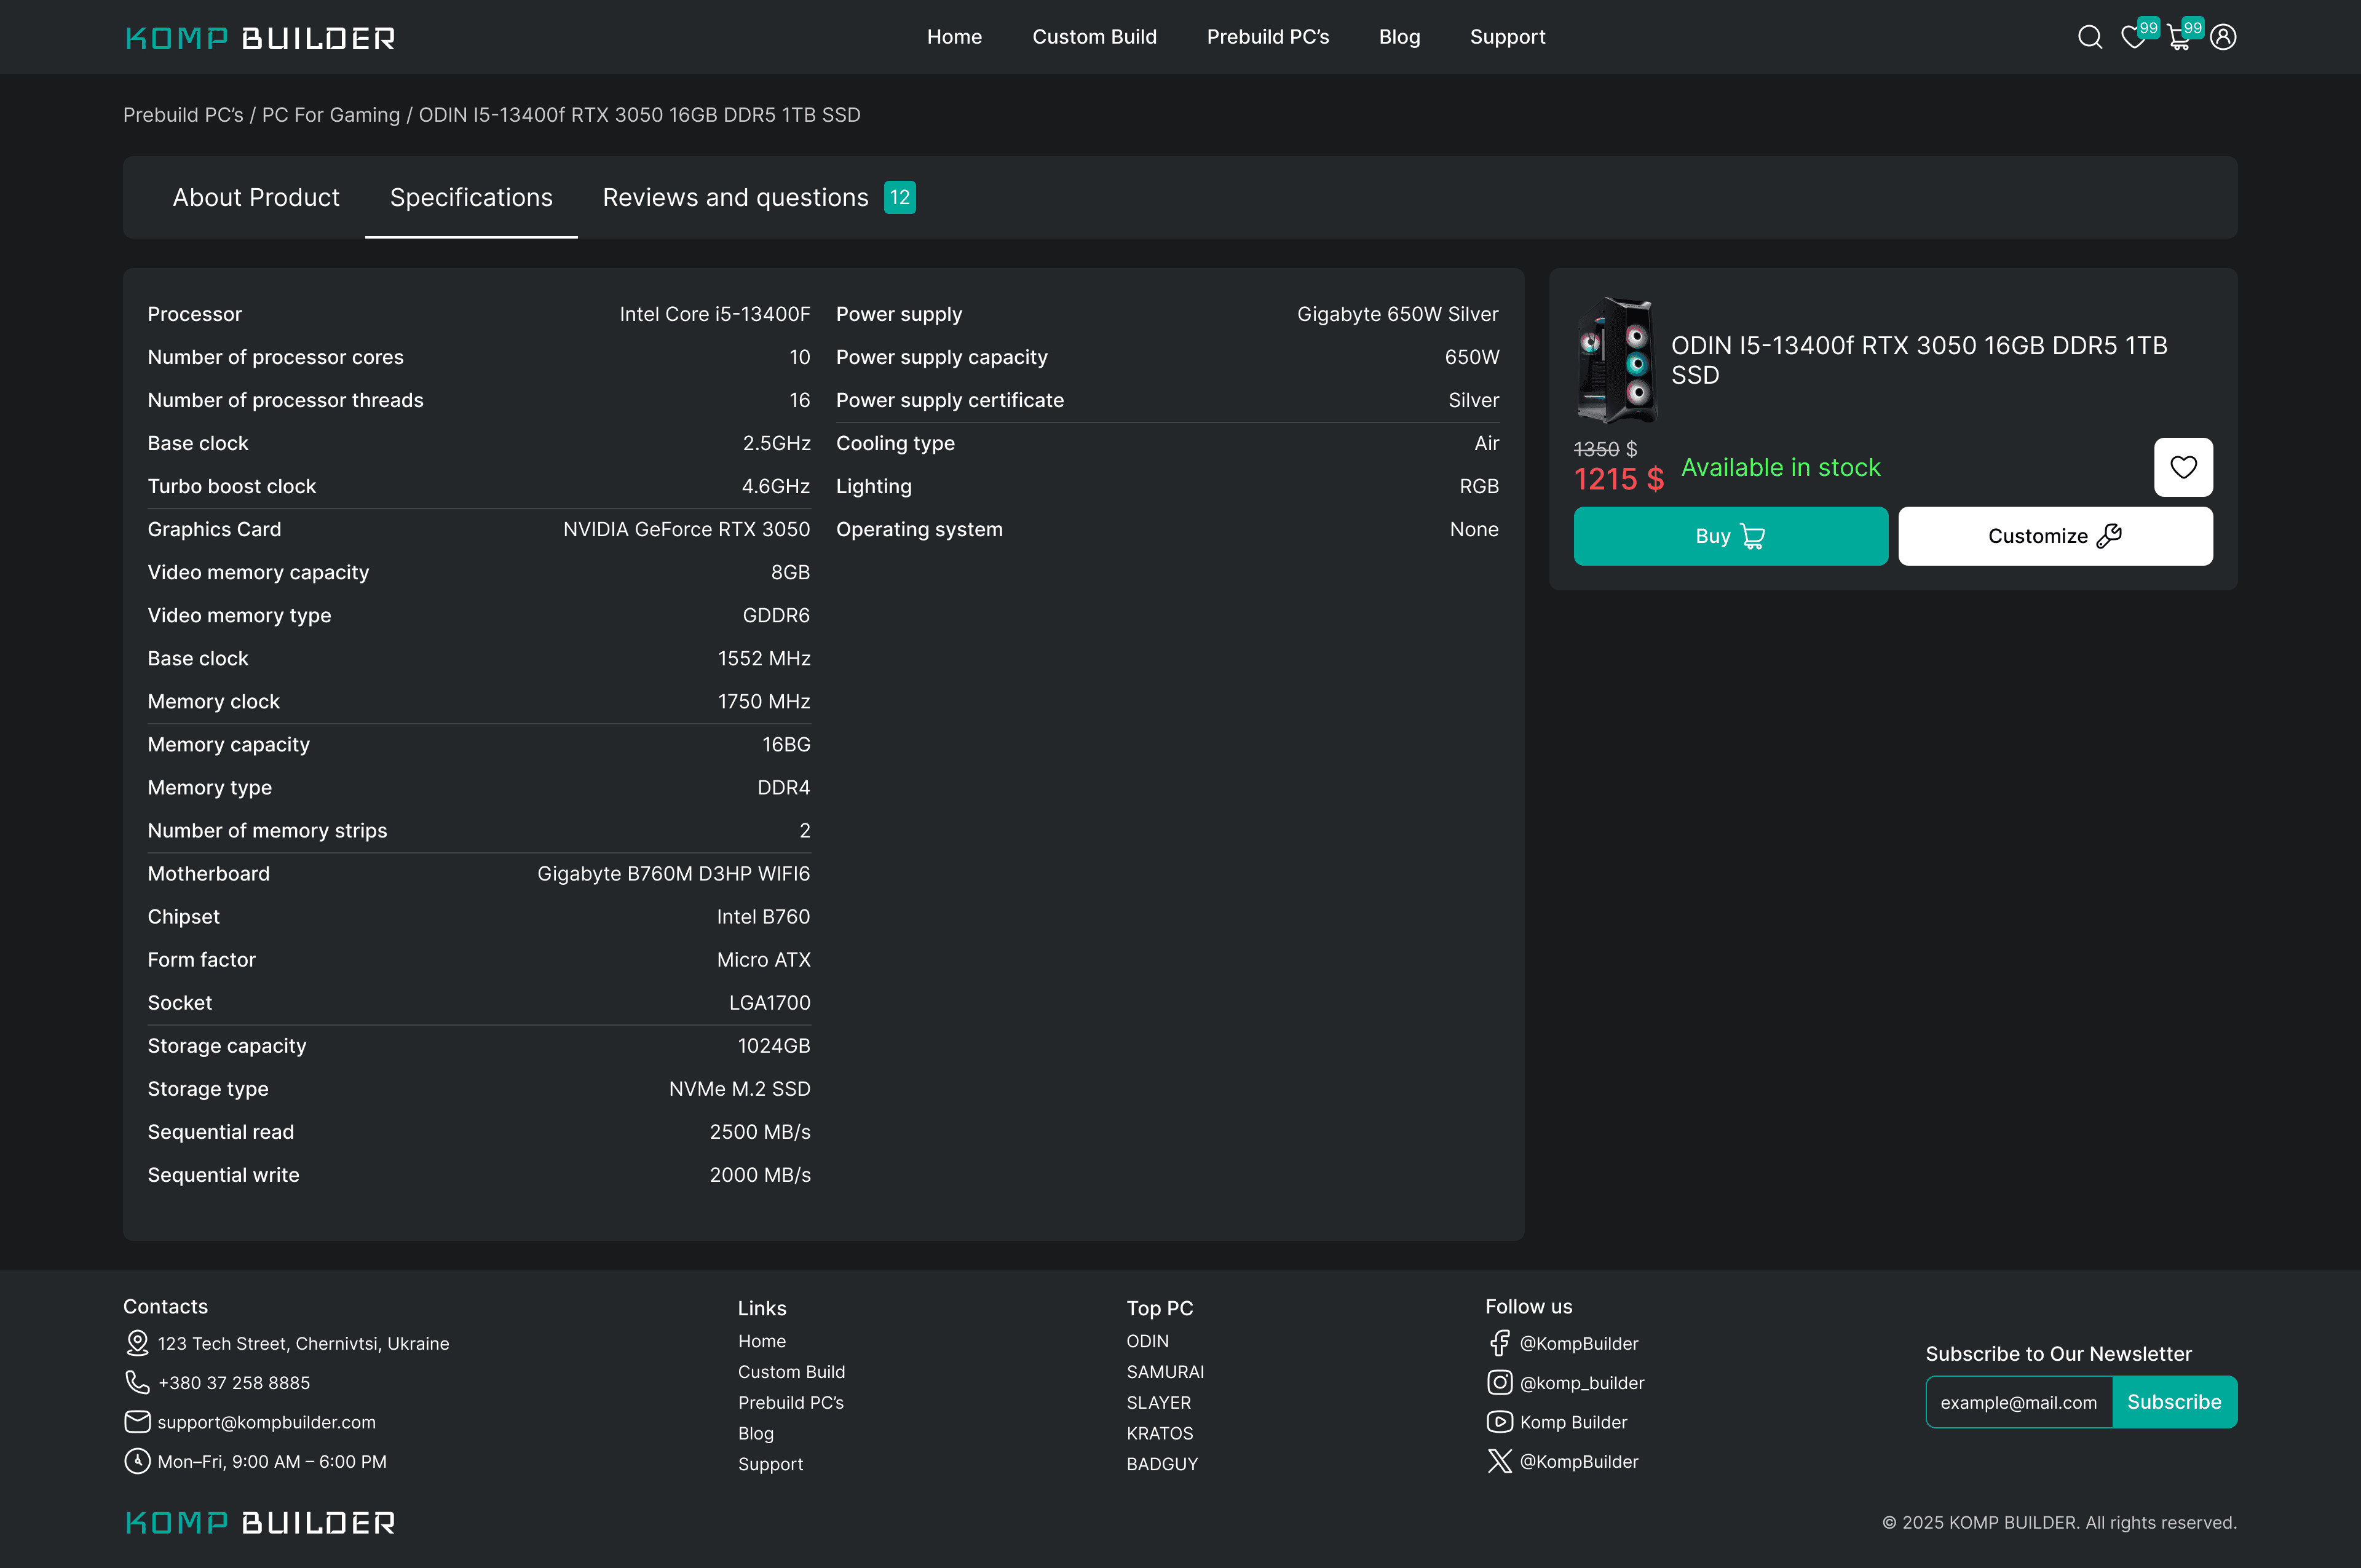Open the user account profile icon
Viewport: 2361px width, 1568px height.
[2223, 37]
